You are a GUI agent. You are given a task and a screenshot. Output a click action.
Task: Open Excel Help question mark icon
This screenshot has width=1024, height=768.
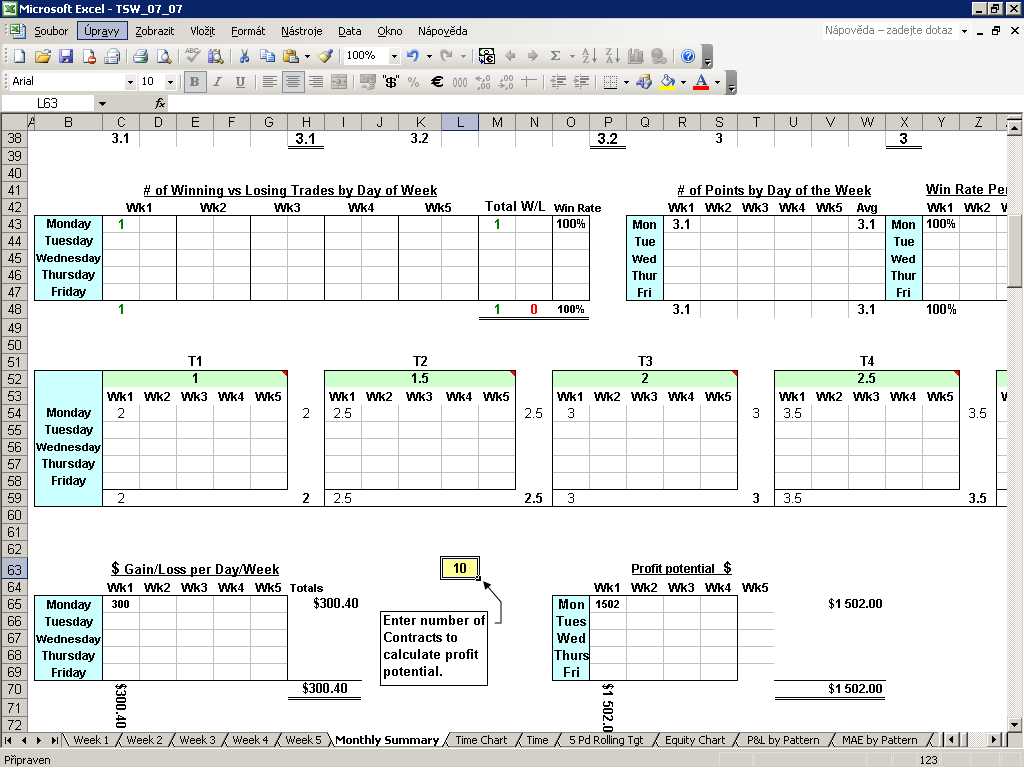tap(688, 56)
